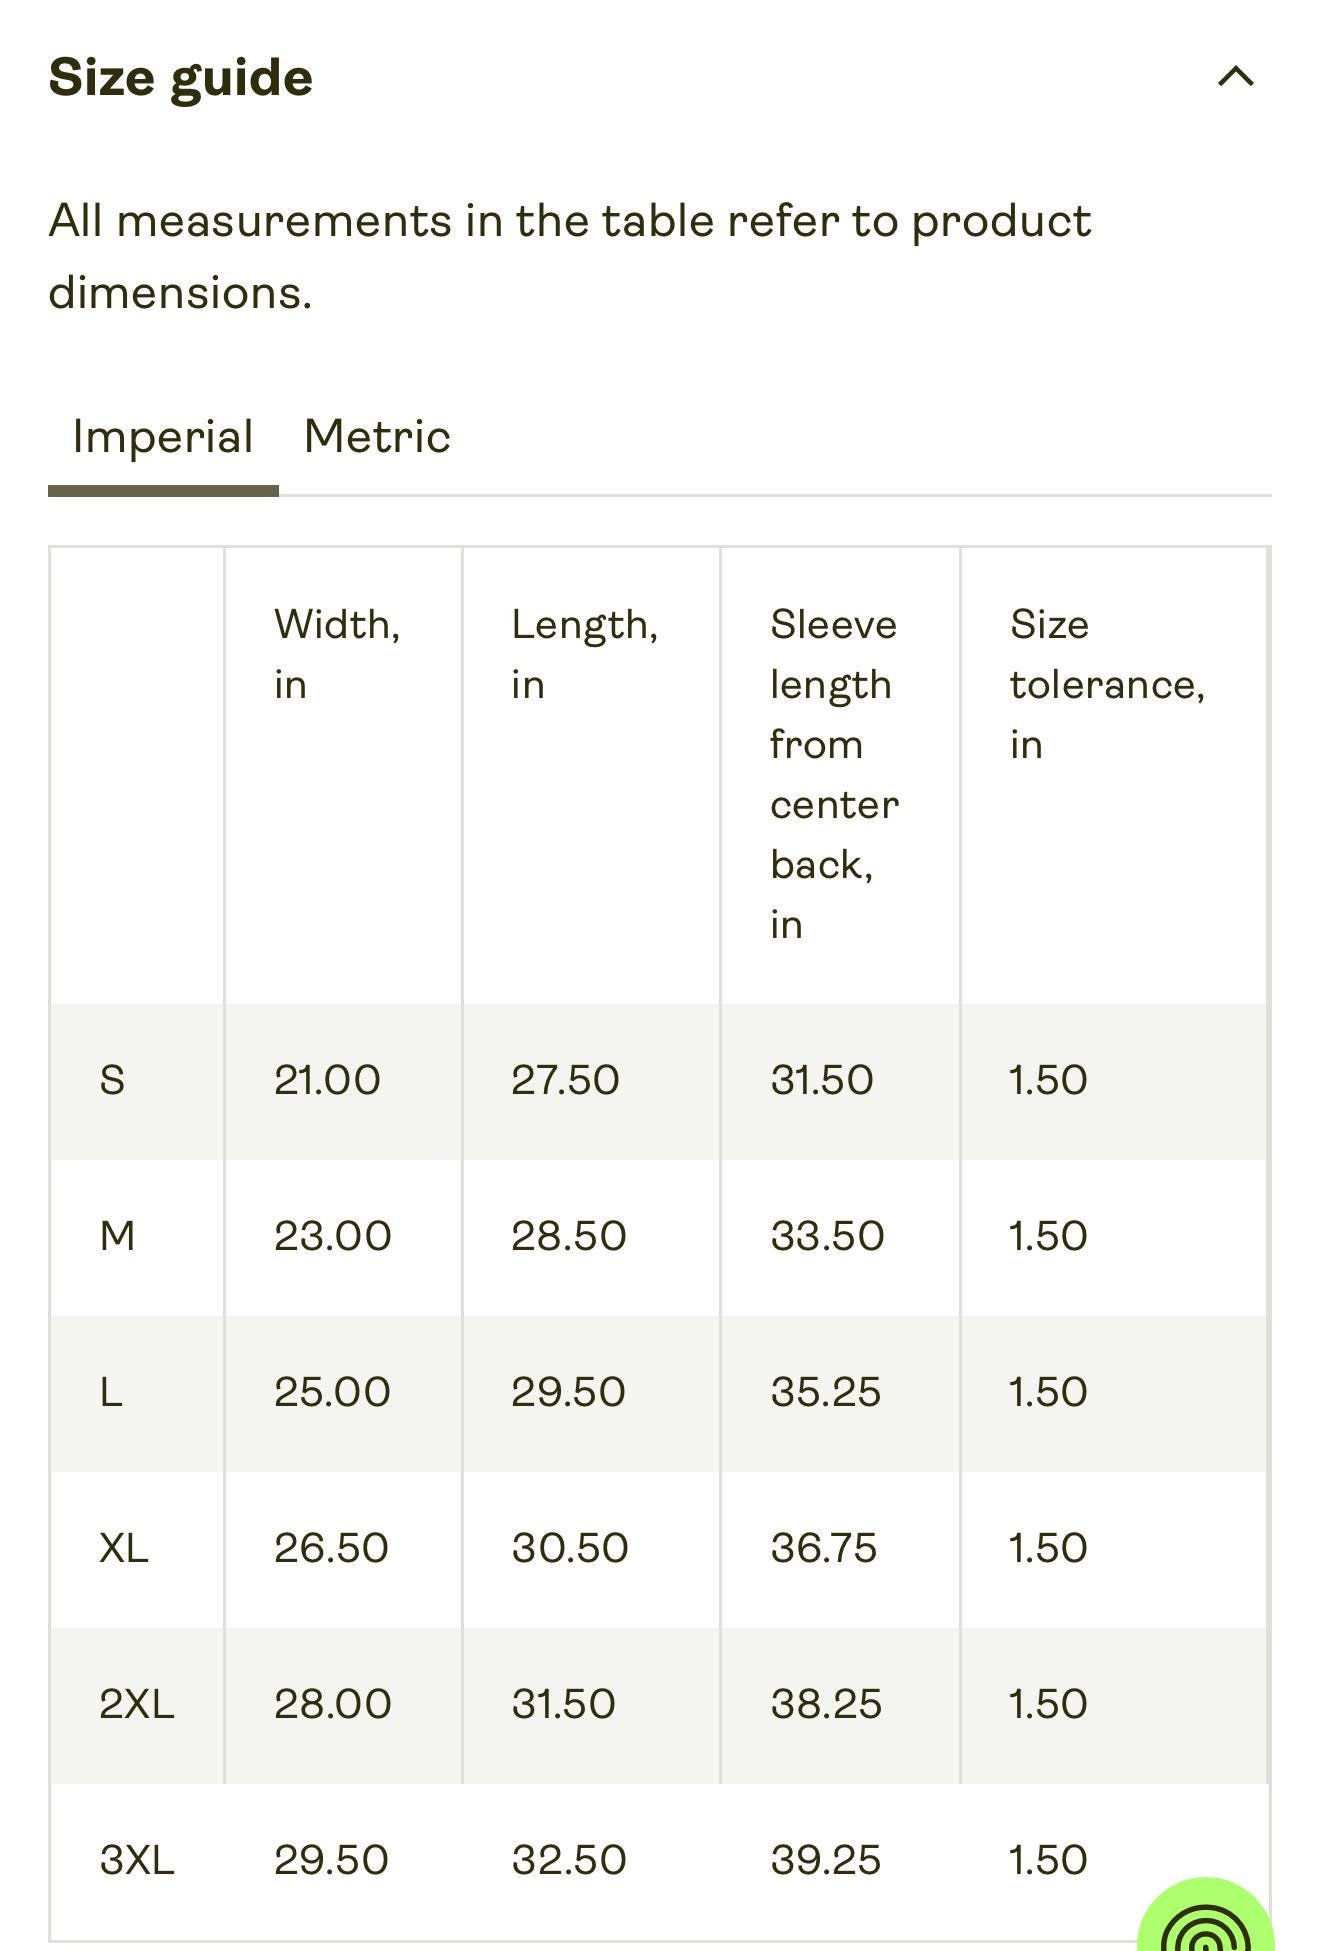Viewport: 1320px width, 1951px height.
Task: Click the Size guide heading
Action: [x=180, y=79]
